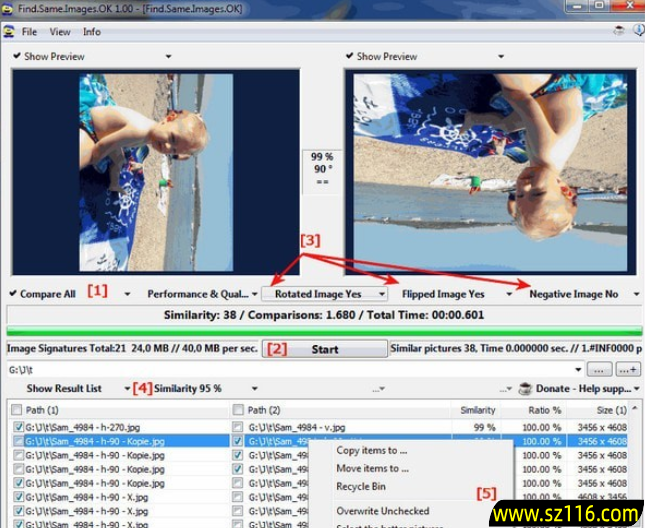Toggle the Path (1) header checkbox
Viewport: 645px width, 528px height.
[16, 410]
